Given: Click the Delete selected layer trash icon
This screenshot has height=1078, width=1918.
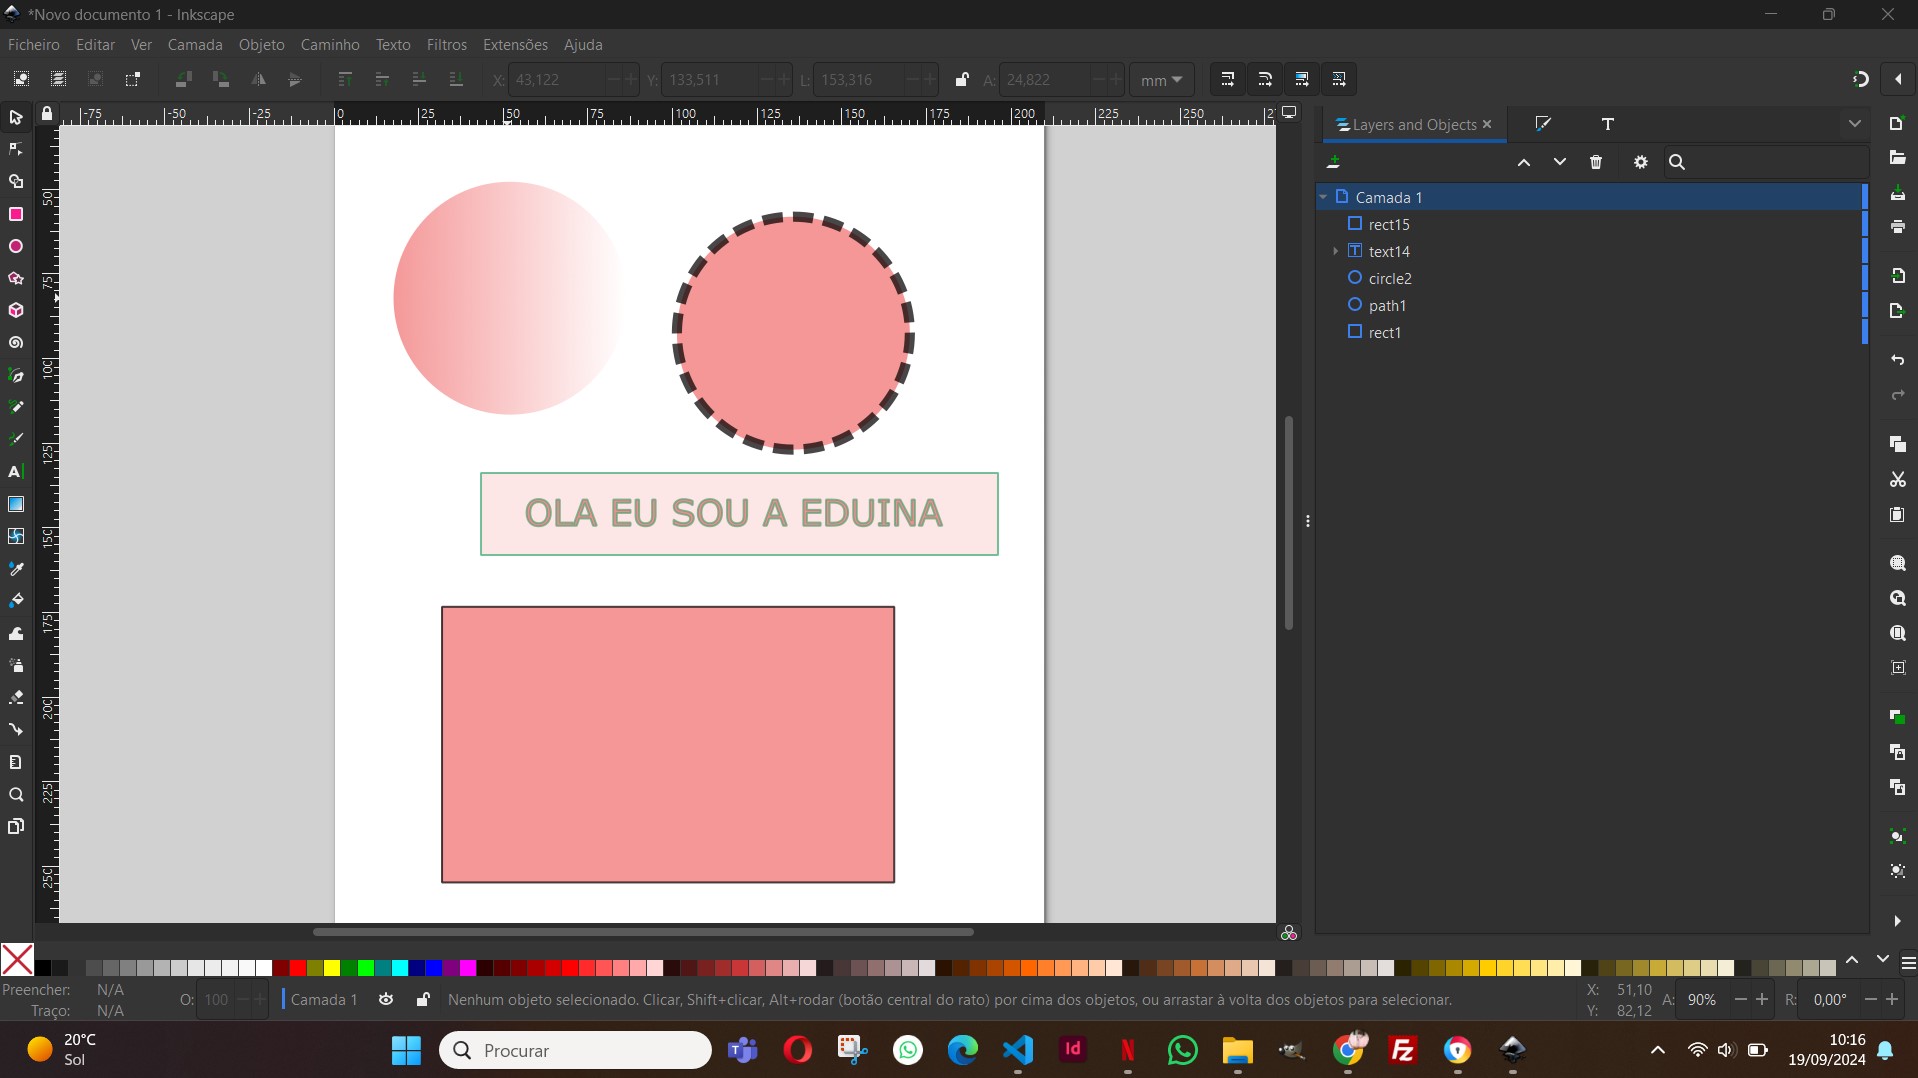Looking at the screenshot, I should [x=1596, y=162].
